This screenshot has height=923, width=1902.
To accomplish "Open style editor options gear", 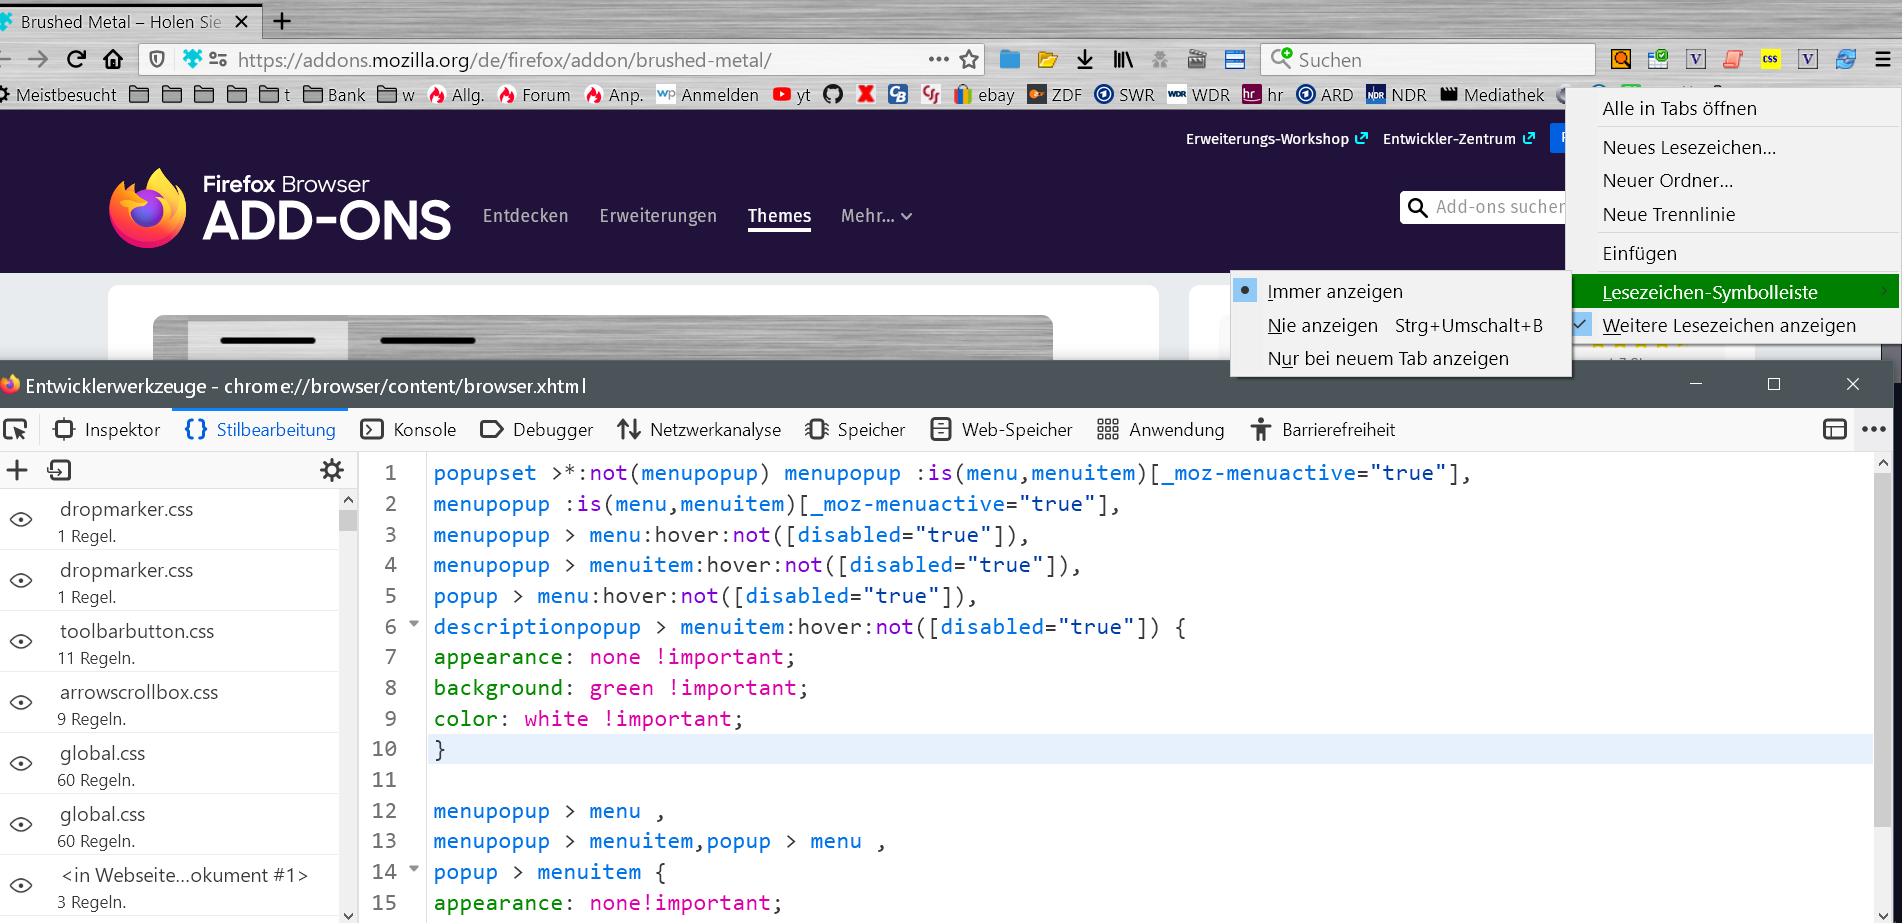I will (331, 470).
